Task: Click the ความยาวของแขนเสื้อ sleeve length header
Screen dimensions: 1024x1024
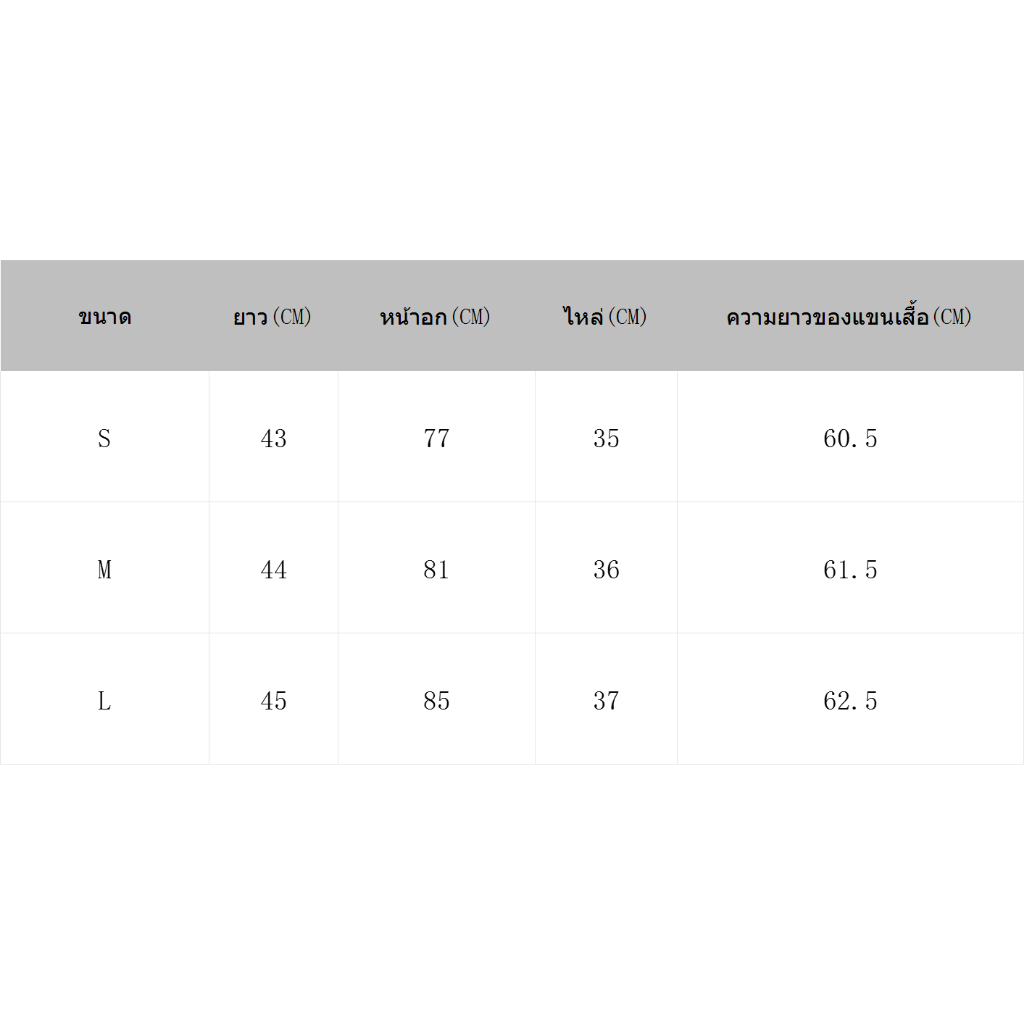Action: click(849, 316)
